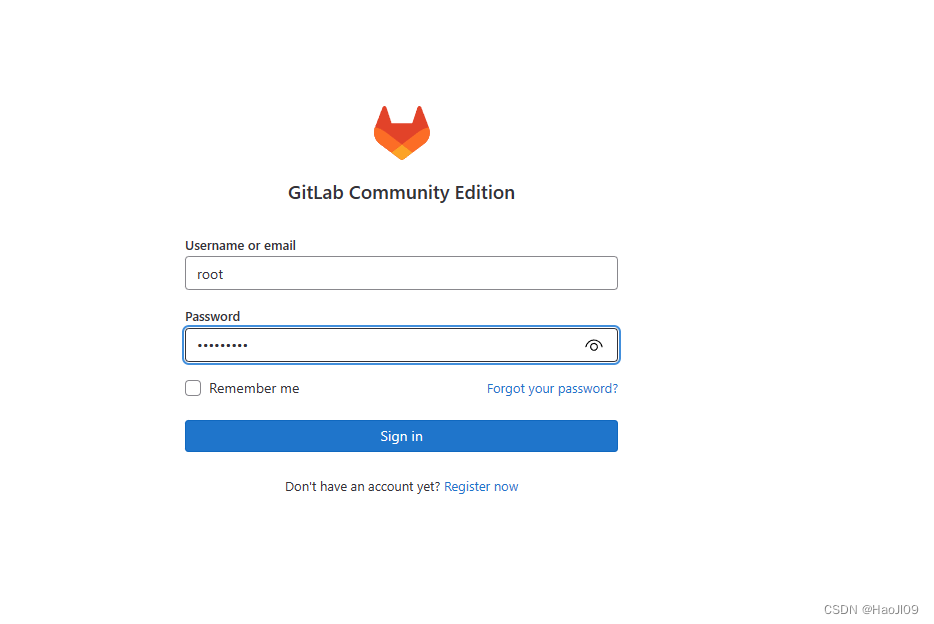
Task: Click the orange tanuki logo above title
Action: tap(401, 133)
